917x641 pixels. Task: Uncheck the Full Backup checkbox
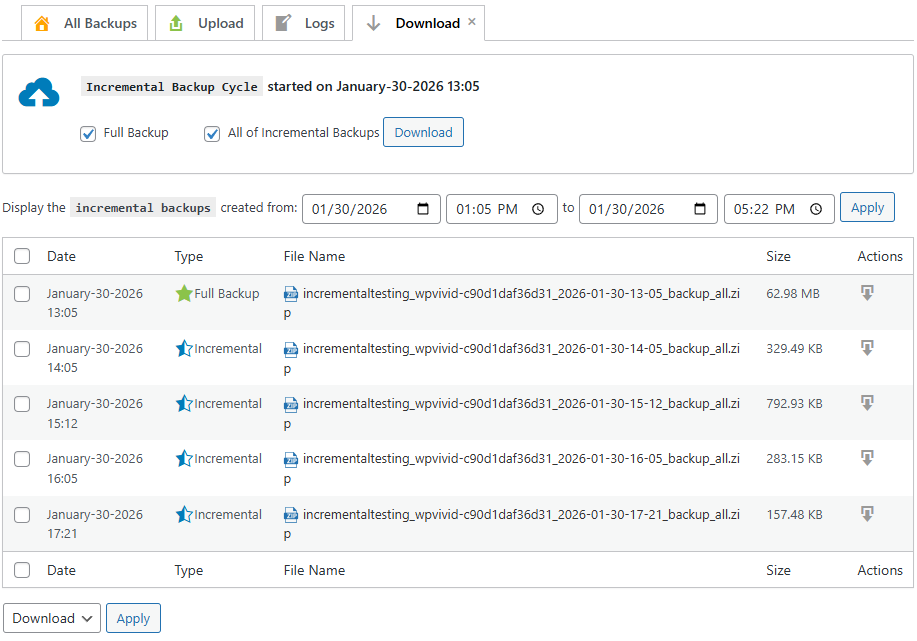(88, 133)
